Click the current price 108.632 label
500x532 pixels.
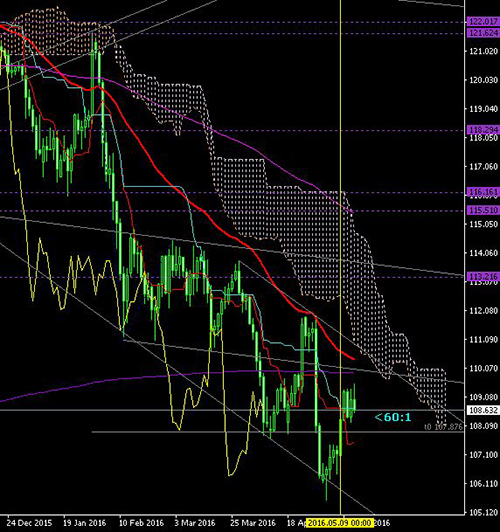[x=483, y=410]
